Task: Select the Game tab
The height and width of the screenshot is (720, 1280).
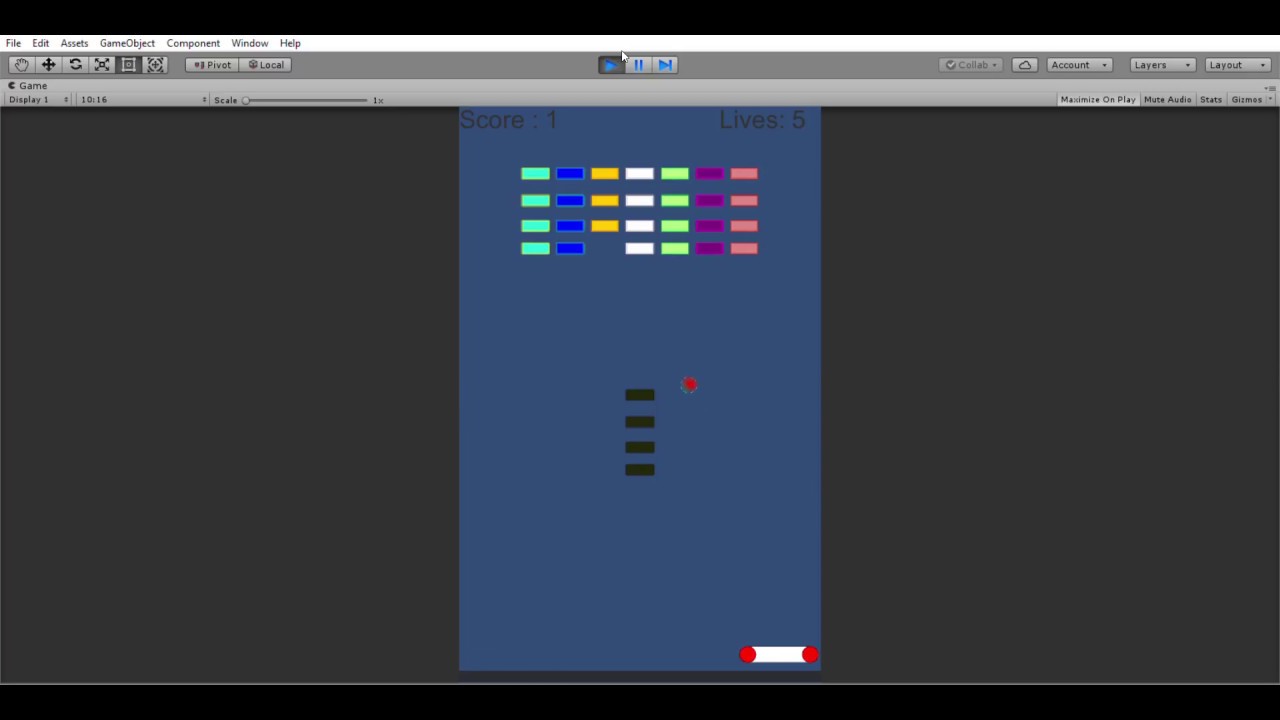Action: (x=28, y=86)
